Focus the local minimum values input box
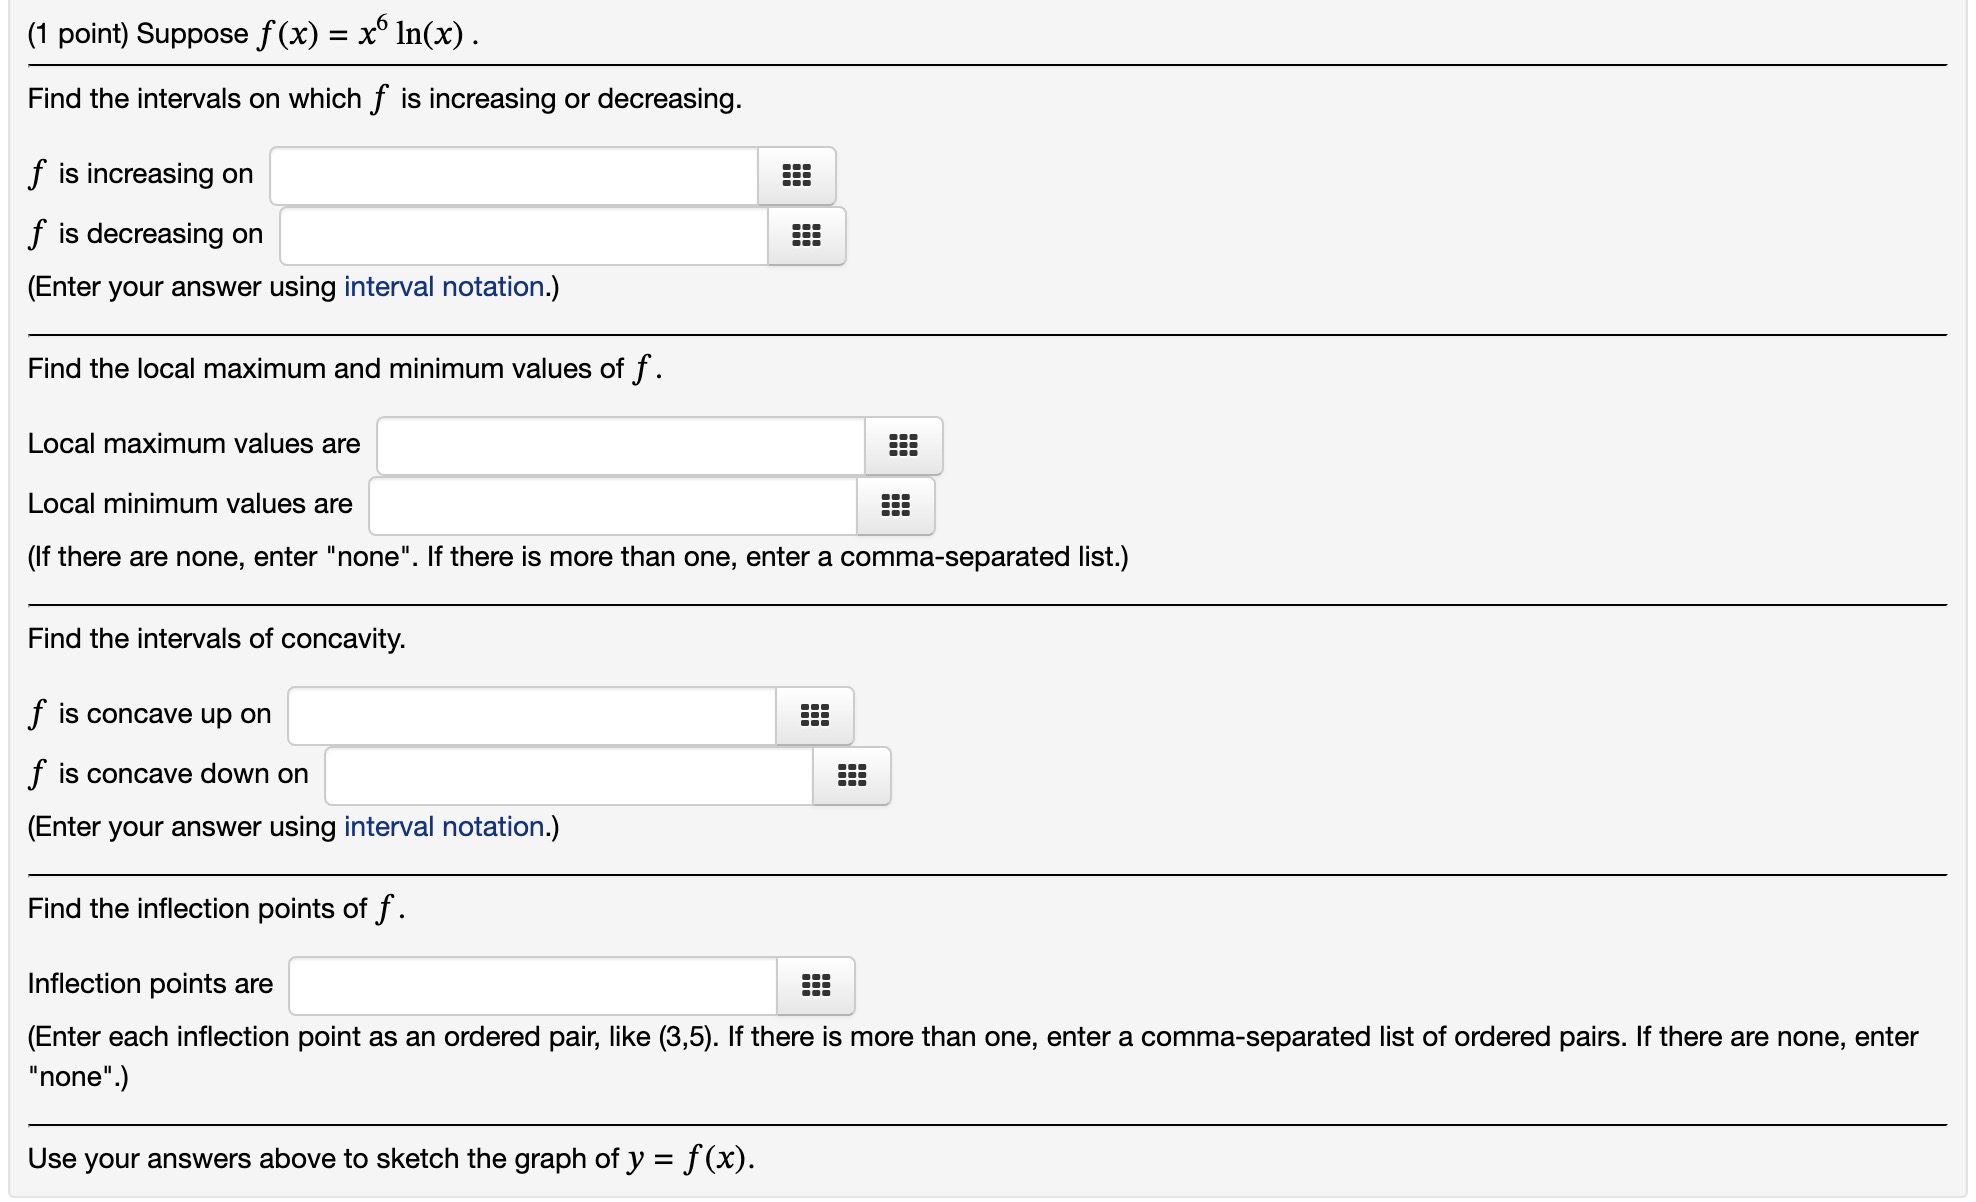Screen dimensions: 1976x1202 coord(610,506)
